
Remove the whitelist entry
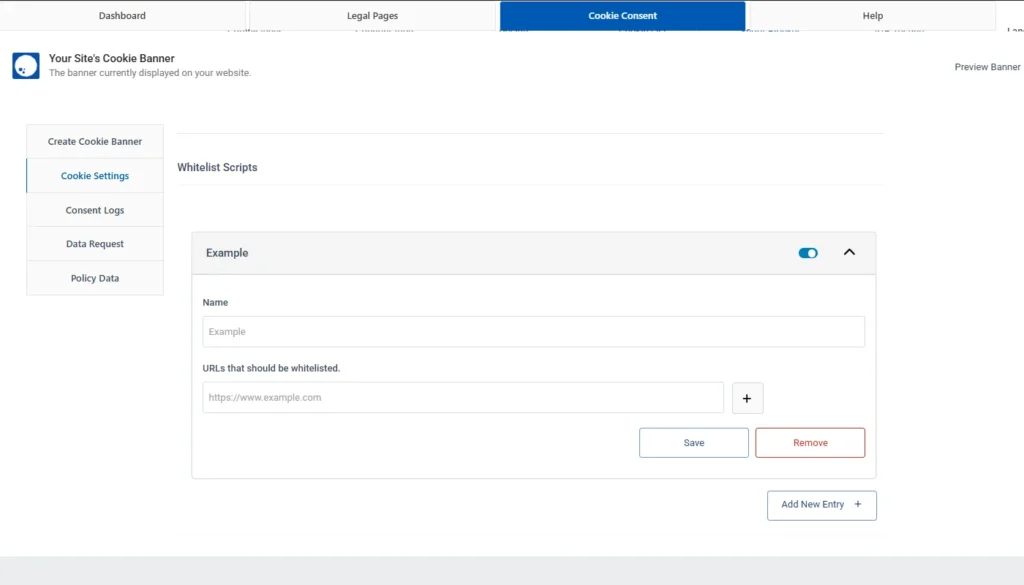pyautogui.click(x=810, y=443)
